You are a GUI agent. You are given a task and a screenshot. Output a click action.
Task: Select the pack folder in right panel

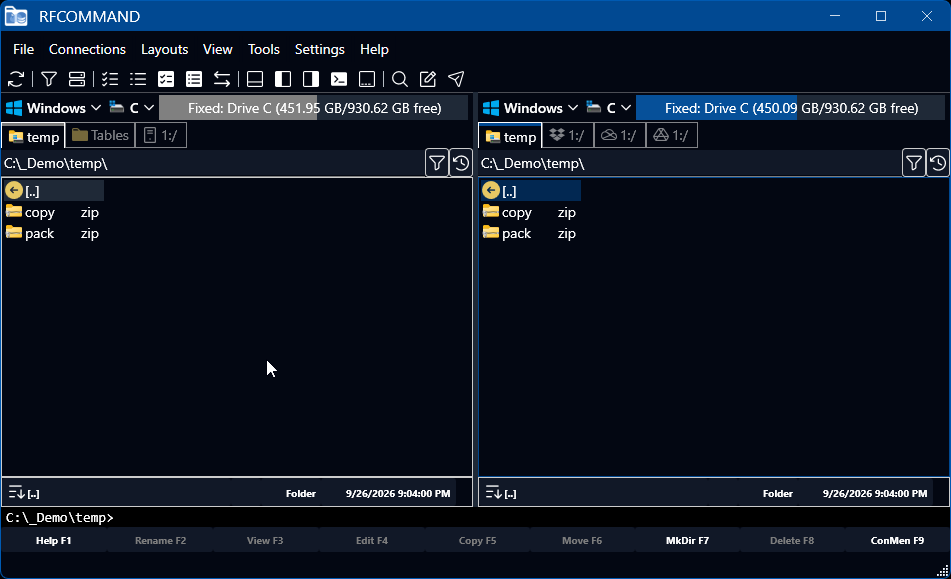click(x=531, y=233)
